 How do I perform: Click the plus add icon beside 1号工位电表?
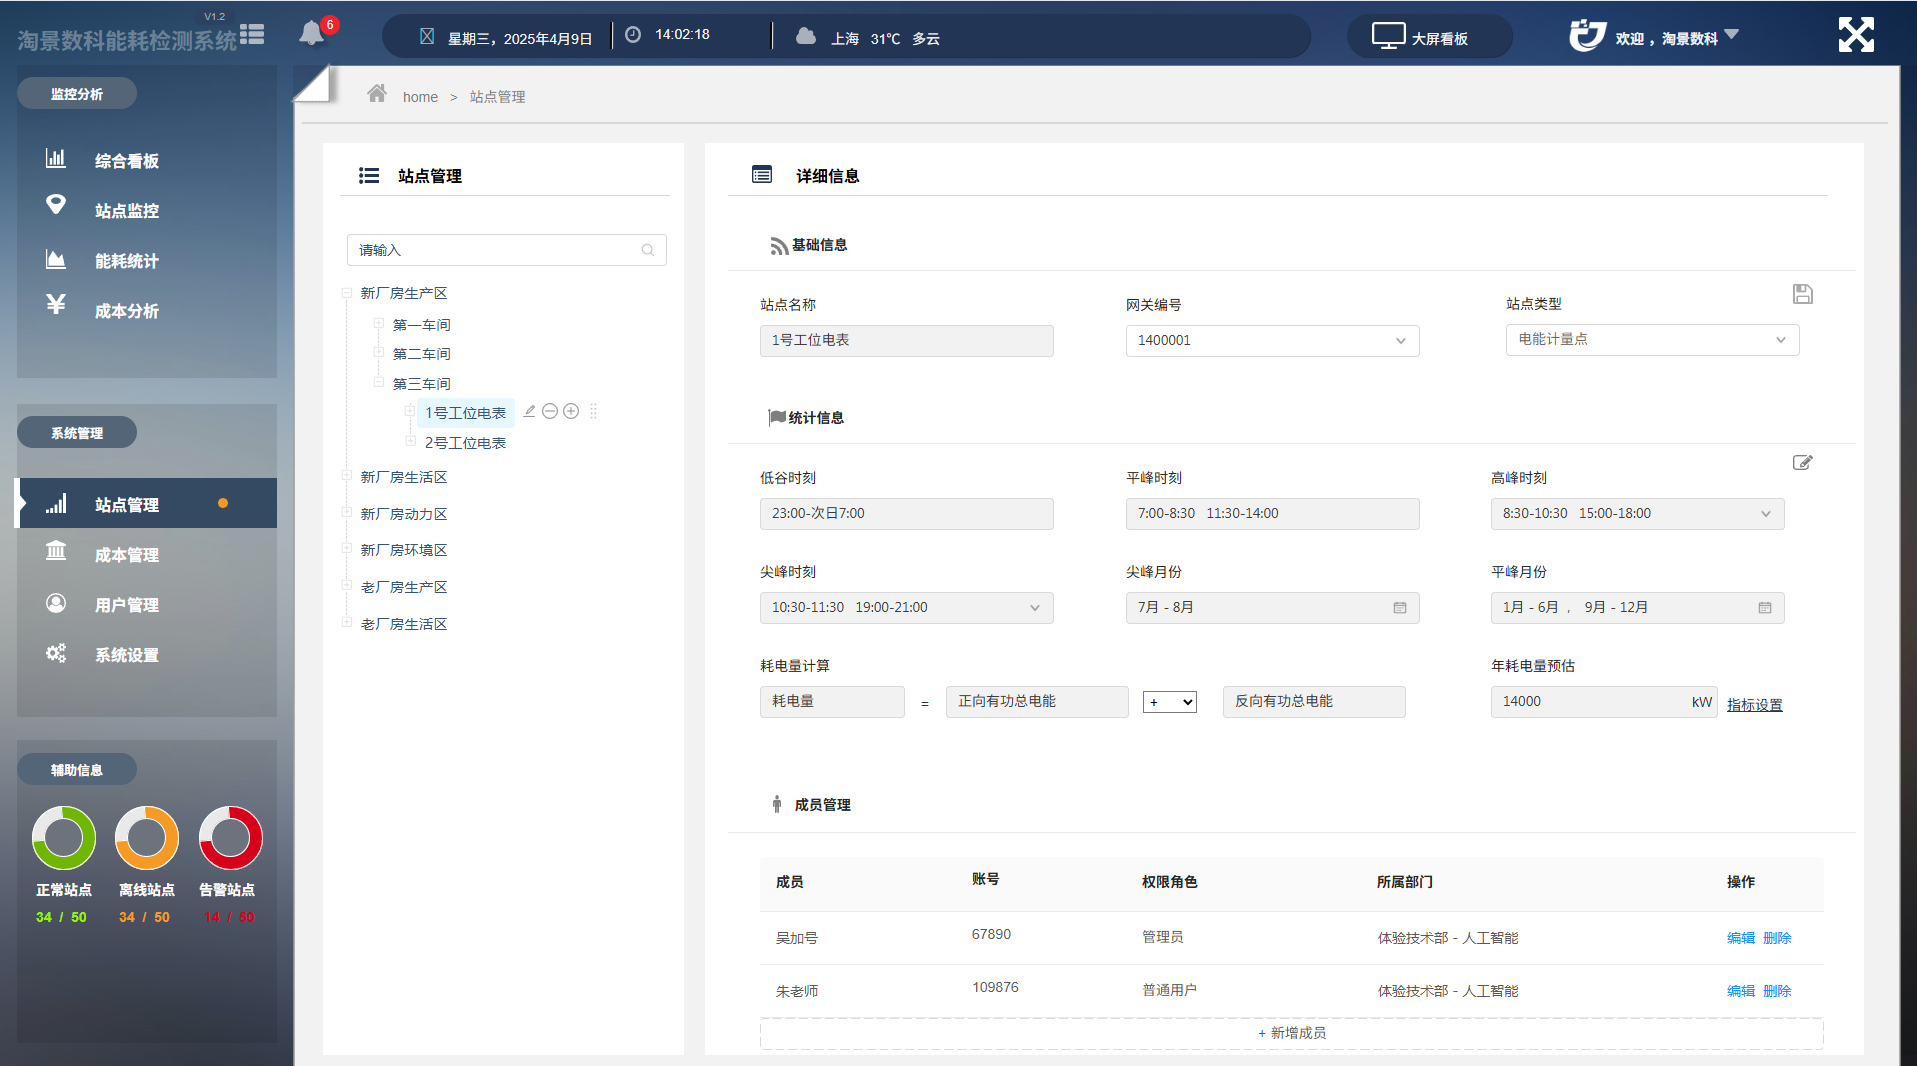(571, 411)
